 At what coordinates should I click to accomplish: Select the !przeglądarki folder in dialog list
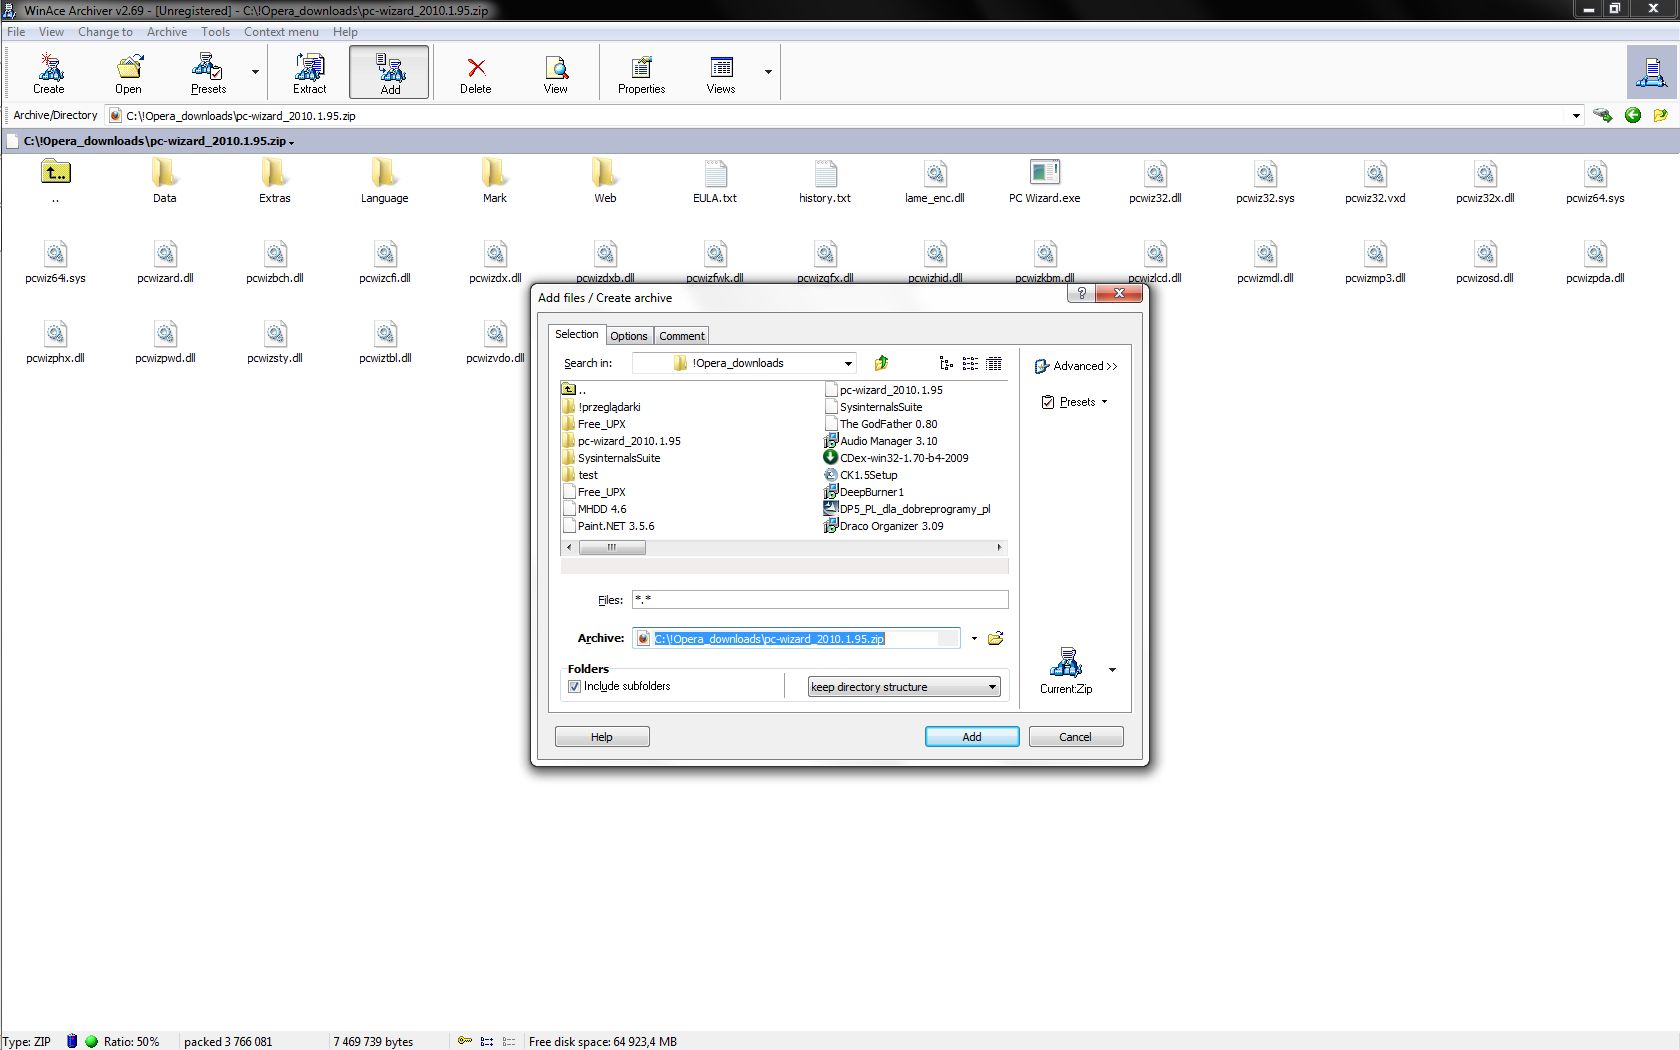click(x=601, y=407)
